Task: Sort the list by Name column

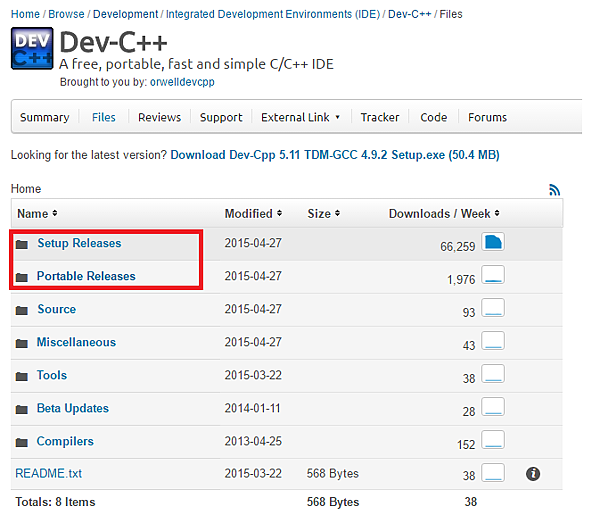Action: coord(37,213)
